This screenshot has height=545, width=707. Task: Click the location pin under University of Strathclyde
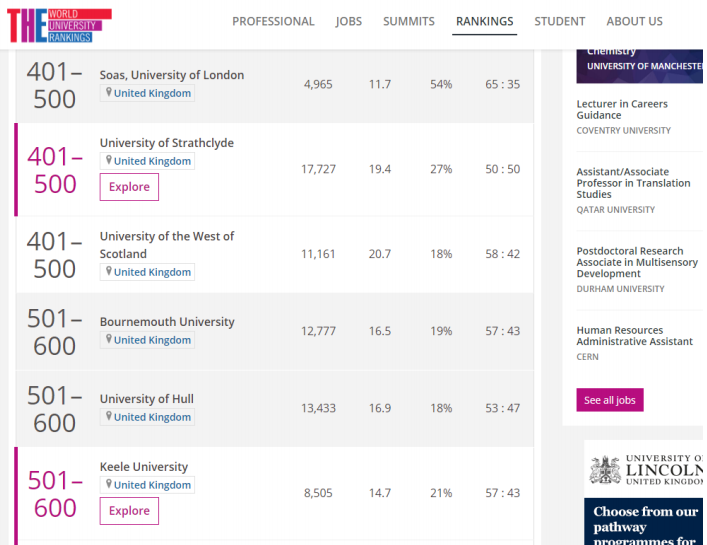tap(109, 161)
